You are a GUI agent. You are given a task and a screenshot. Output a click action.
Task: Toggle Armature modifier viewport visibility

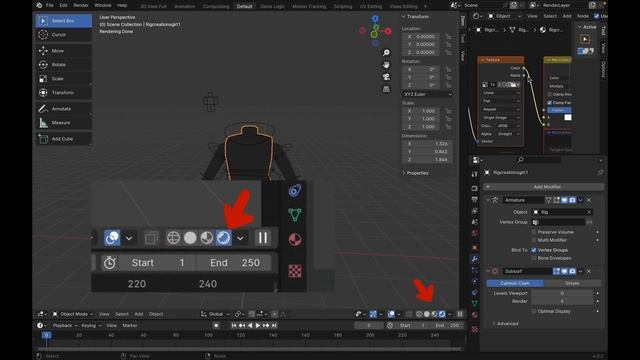pos(564,200)
